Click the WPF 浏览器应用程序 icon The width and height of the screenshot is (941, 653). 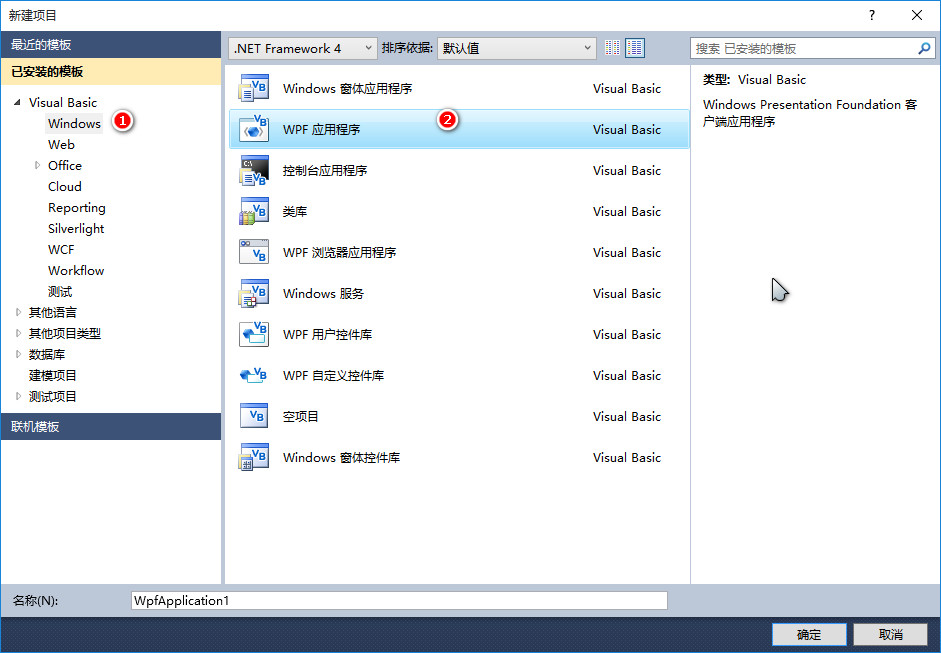(253, 252)
